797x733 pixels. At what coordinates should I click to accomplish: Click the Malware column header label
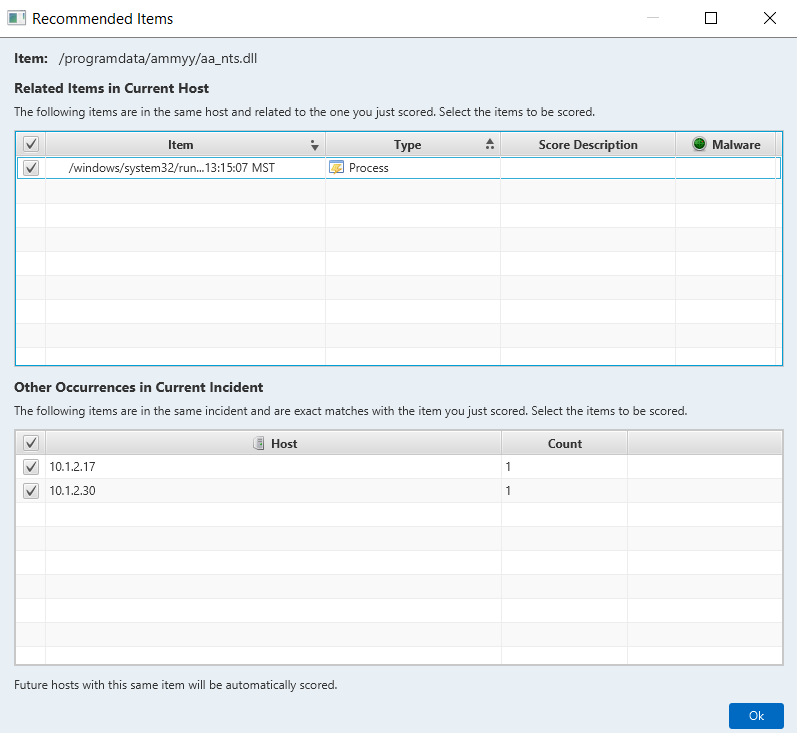click(736, 144)
